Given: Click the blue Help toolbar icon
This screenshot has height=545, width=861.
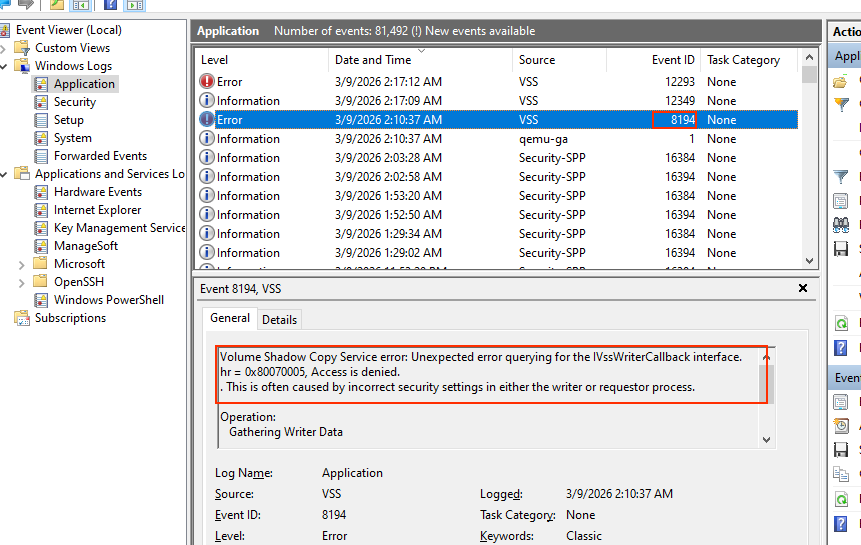Looking at the screenshot, I should (x=110, y=5).
